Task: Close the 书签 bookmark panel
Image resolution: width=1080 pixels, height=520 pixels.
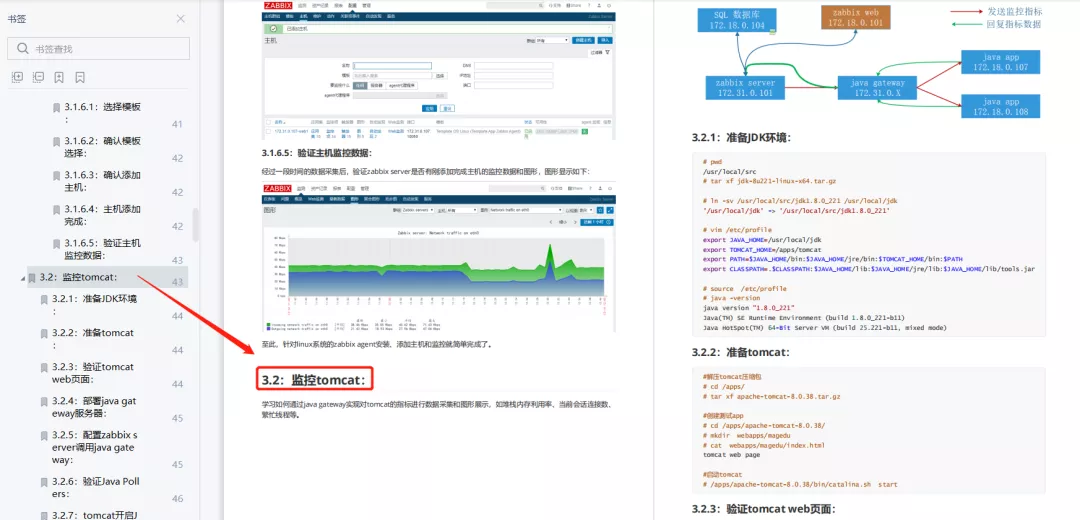Action: click(180, 19)
